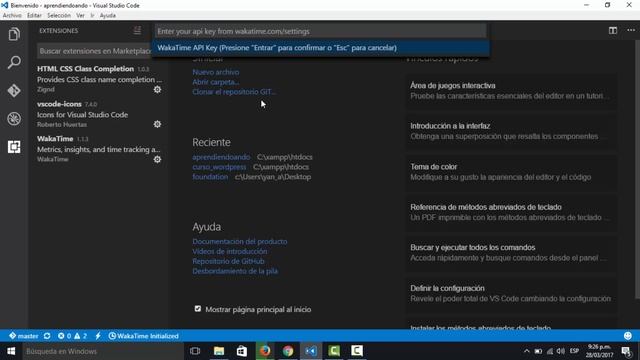The height and width of the screenshot is (360, 640).
Task: Open the editor more actions ellipsis
Action: [631, 31]
